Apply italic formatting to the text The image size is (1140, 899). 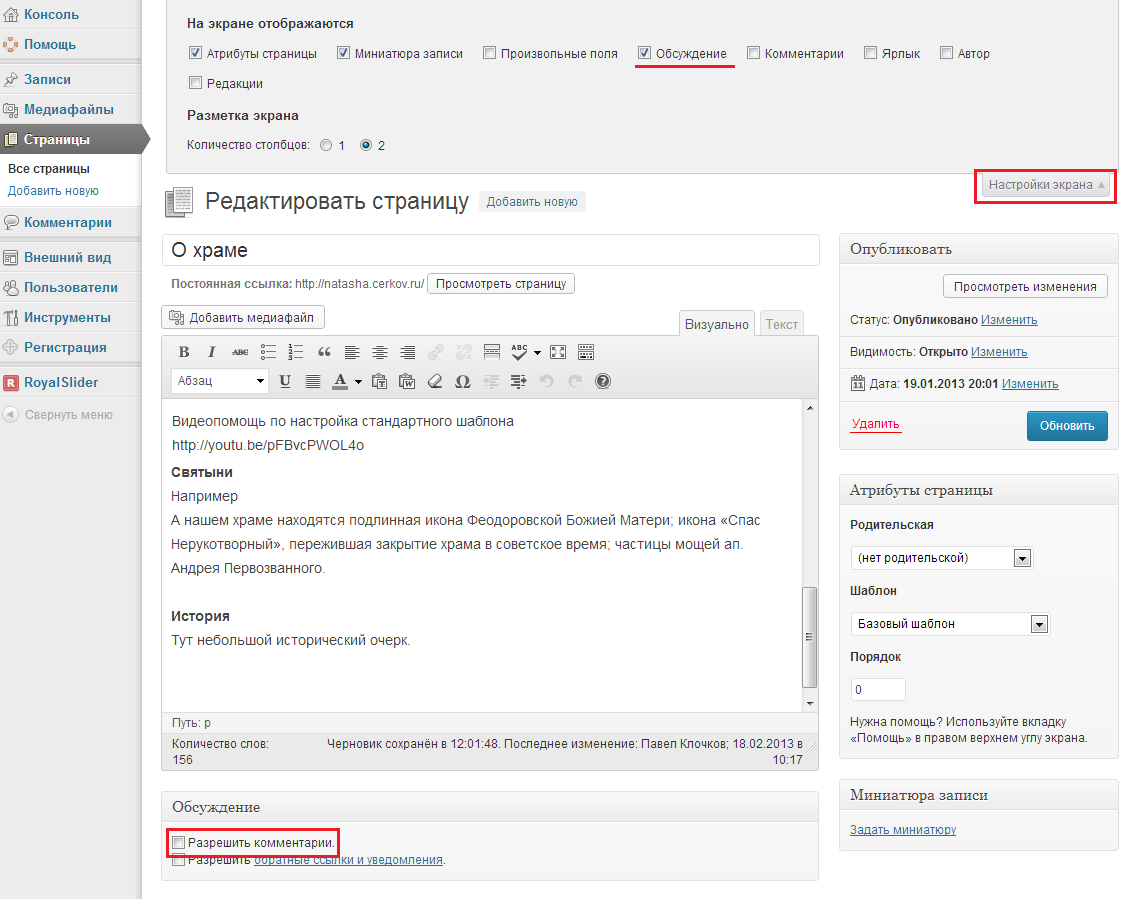click(x=212, y=352)
